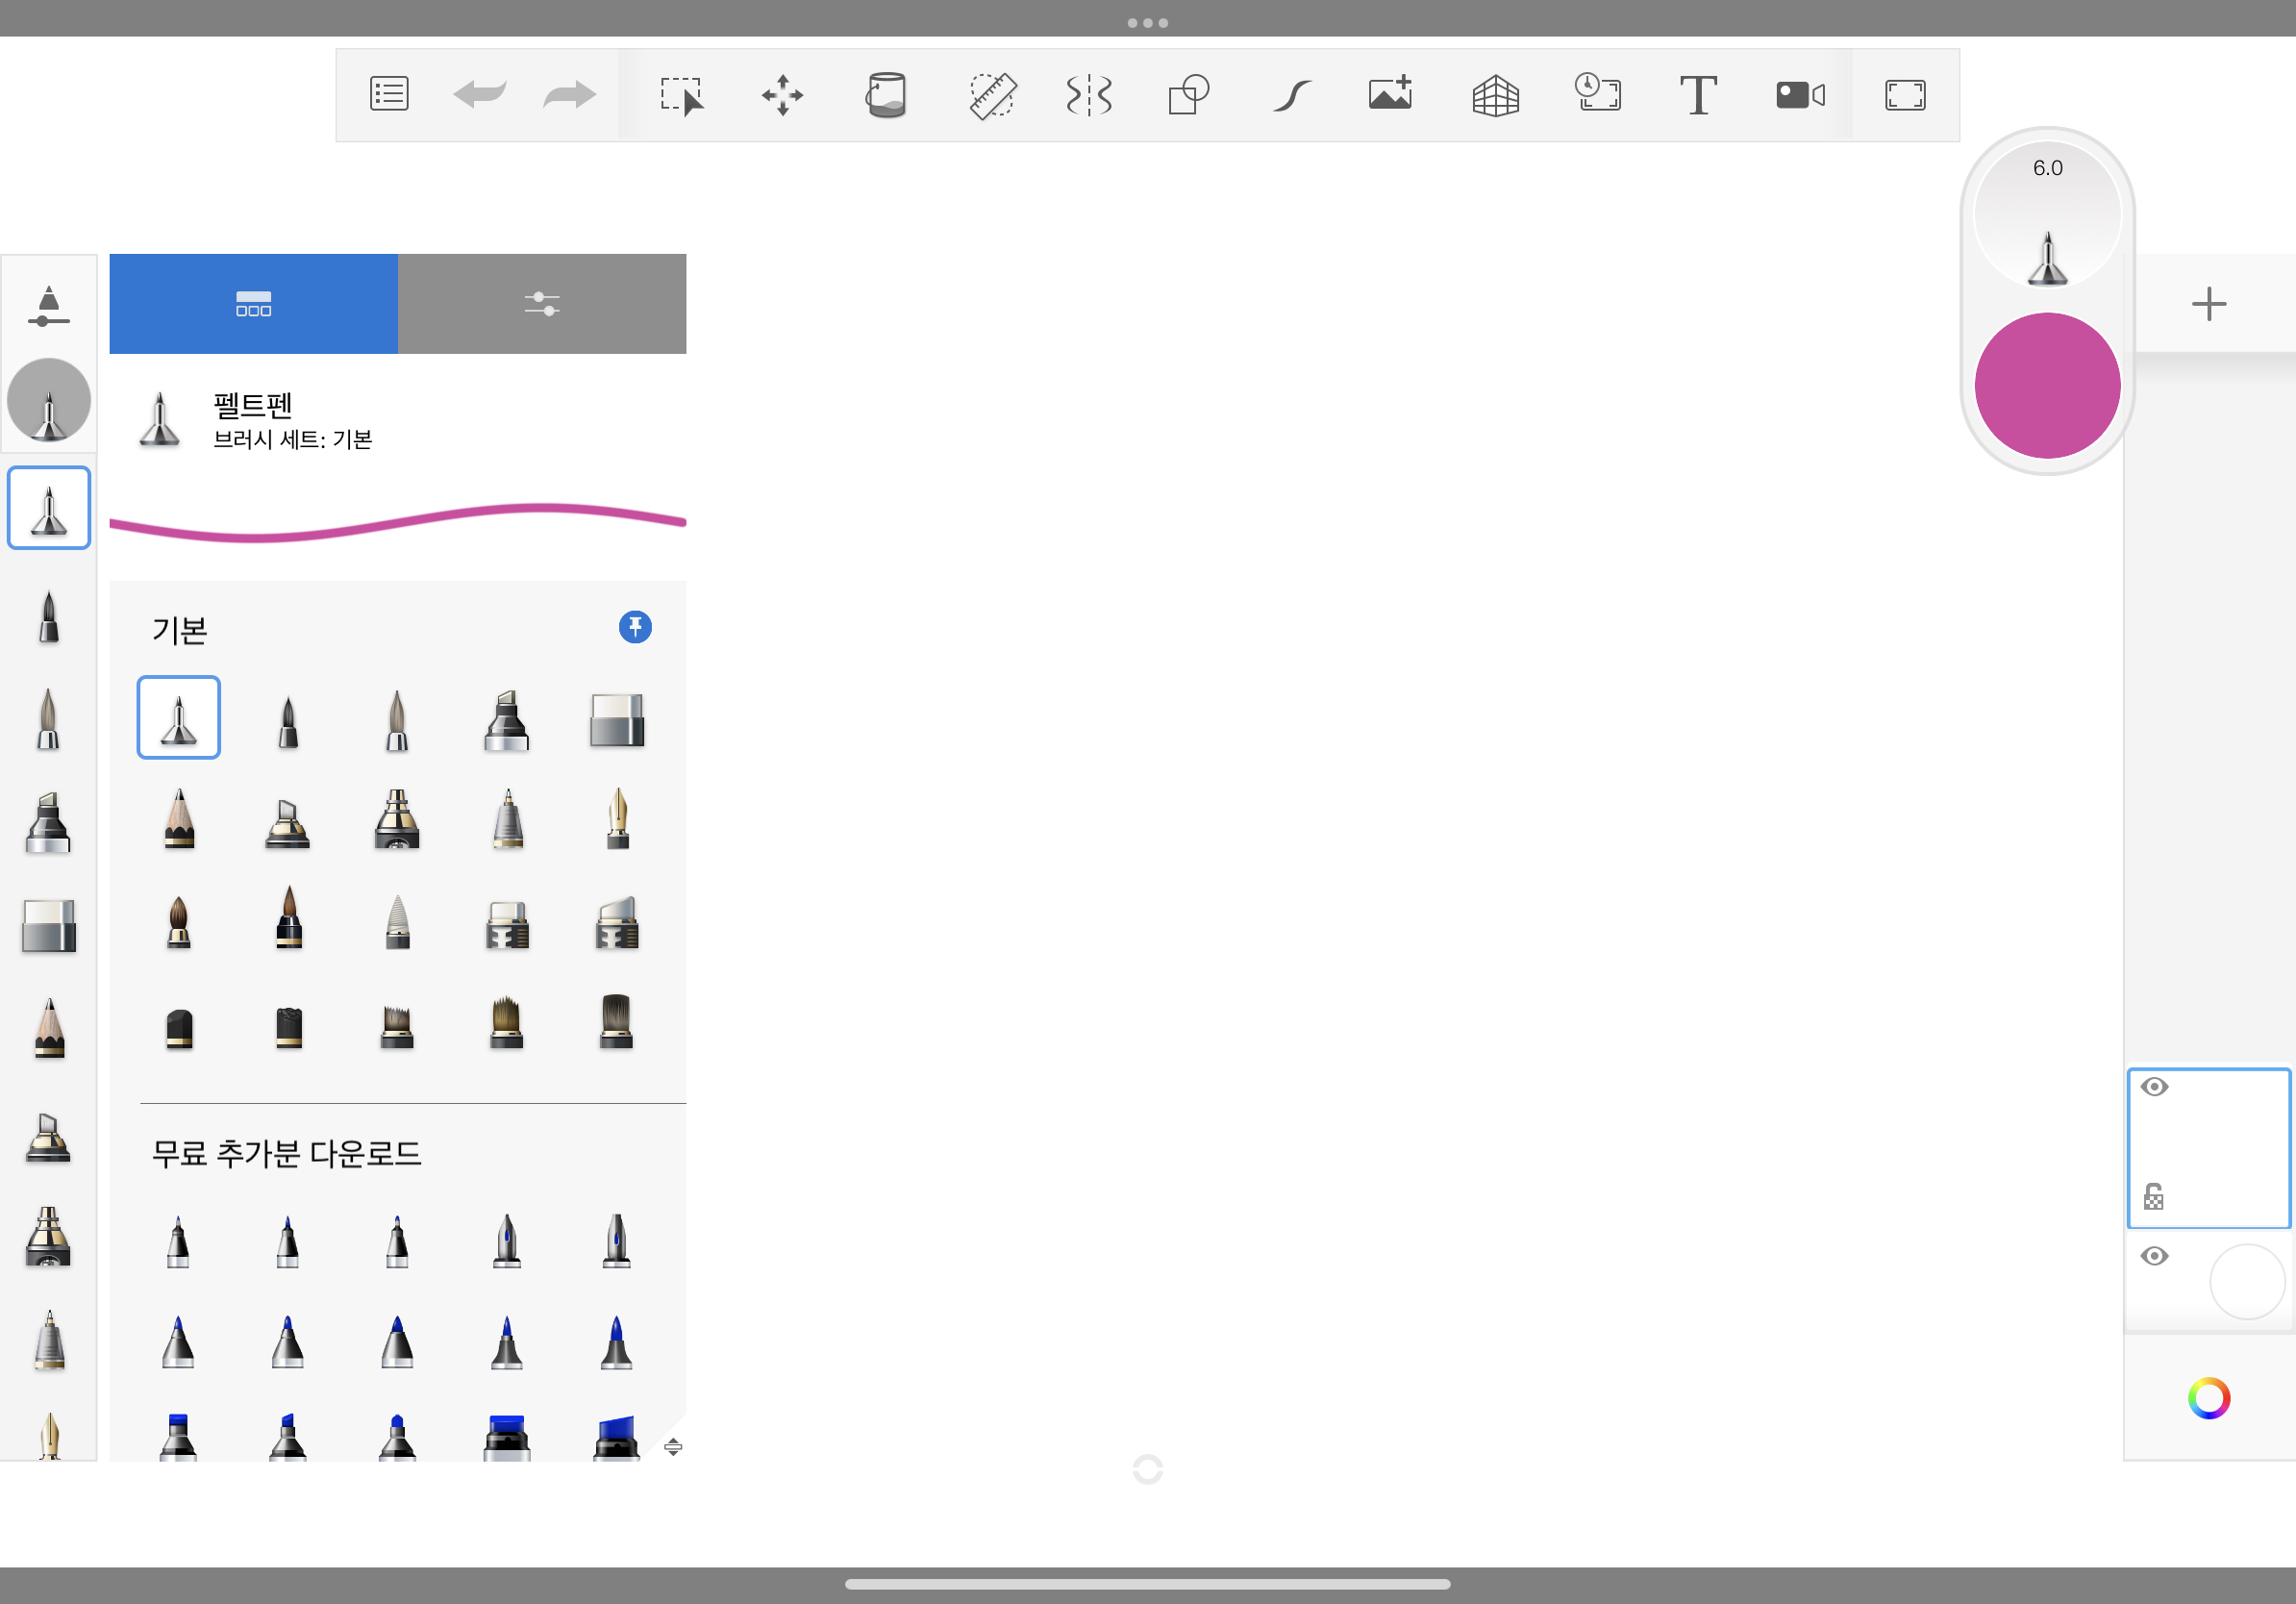Enable the symmetry tool

tap(1089, 96)
